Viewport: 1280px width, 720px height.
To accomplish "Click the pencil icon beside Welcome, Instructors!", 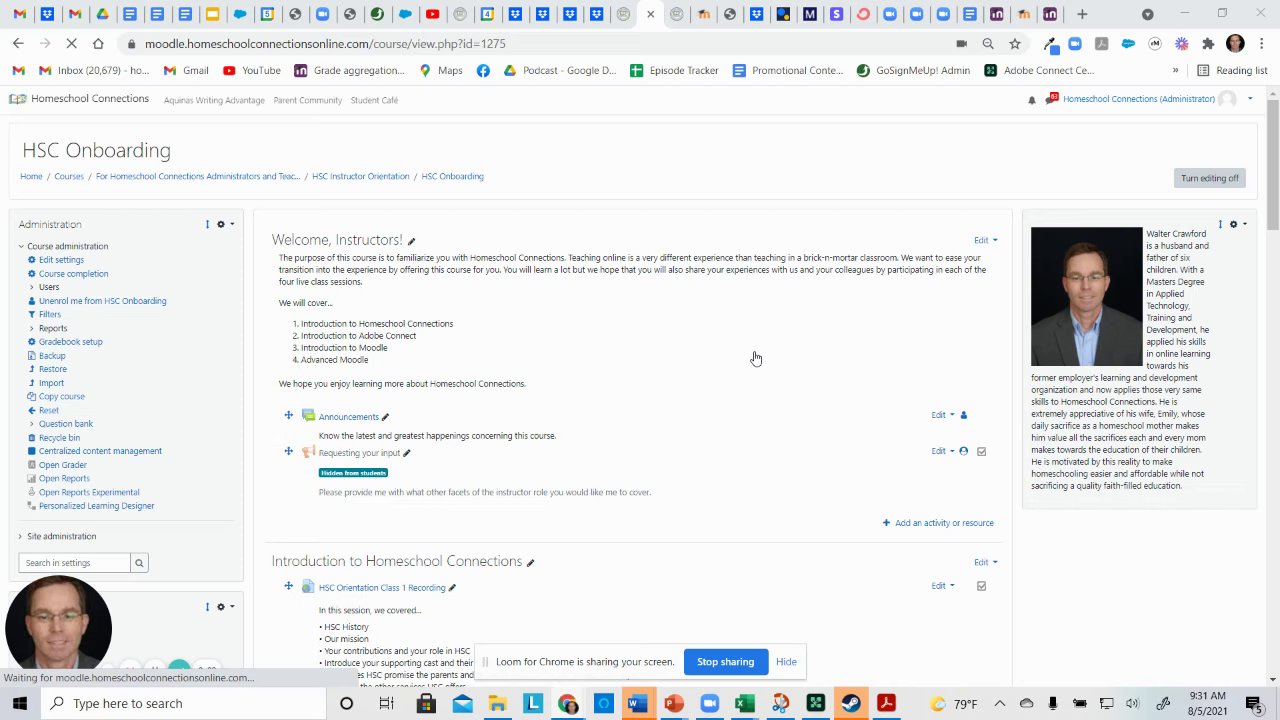I will (411, 241).
